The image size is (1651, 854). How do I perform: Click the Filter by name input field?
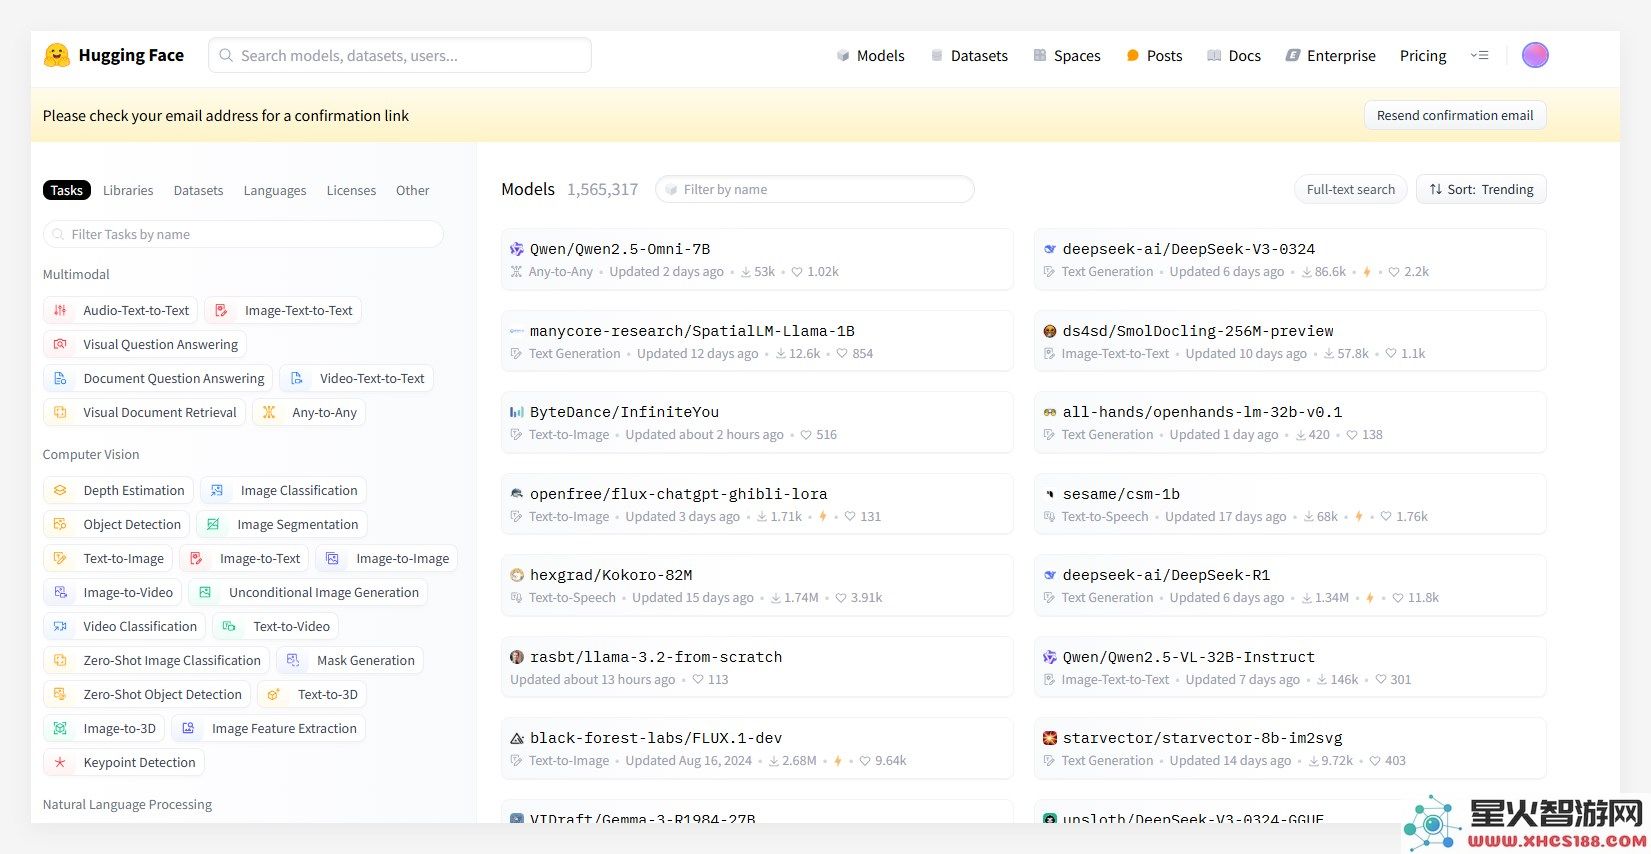coord(815,189)
